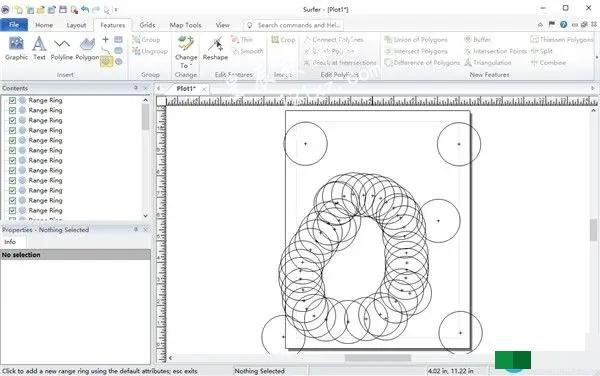The height and width of the screenshot is (376, 600).
Task: Click Thiessen Polygons command
Action: click(x=562, y=39)
